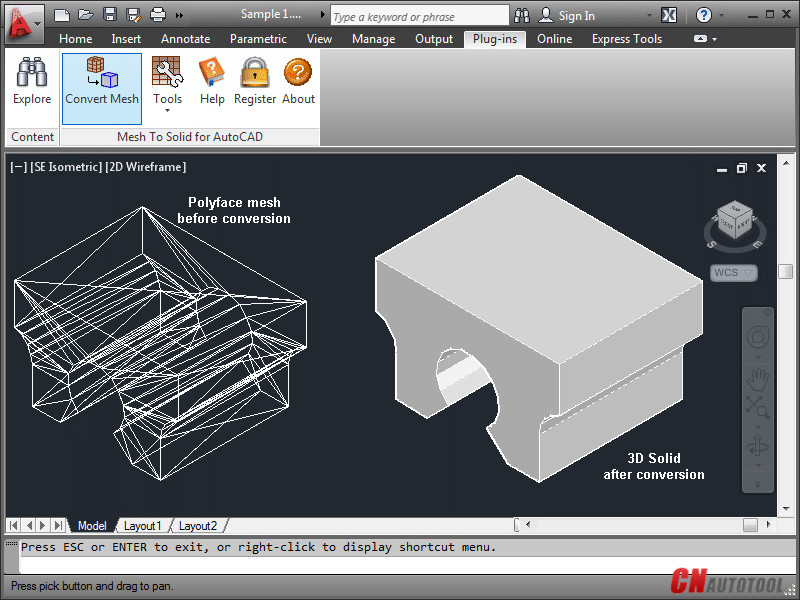Image resolution: width=800 pixels, height=600 pixels.
Task: Click the Open file folder icon
Action: tap(85, 15)
